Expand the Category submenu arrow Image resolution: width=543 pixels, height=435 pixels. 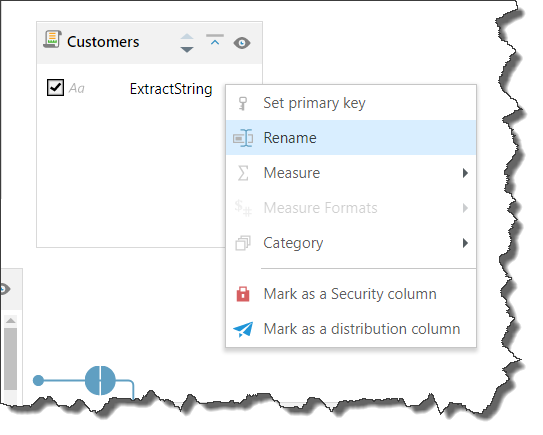coord(465,243)
